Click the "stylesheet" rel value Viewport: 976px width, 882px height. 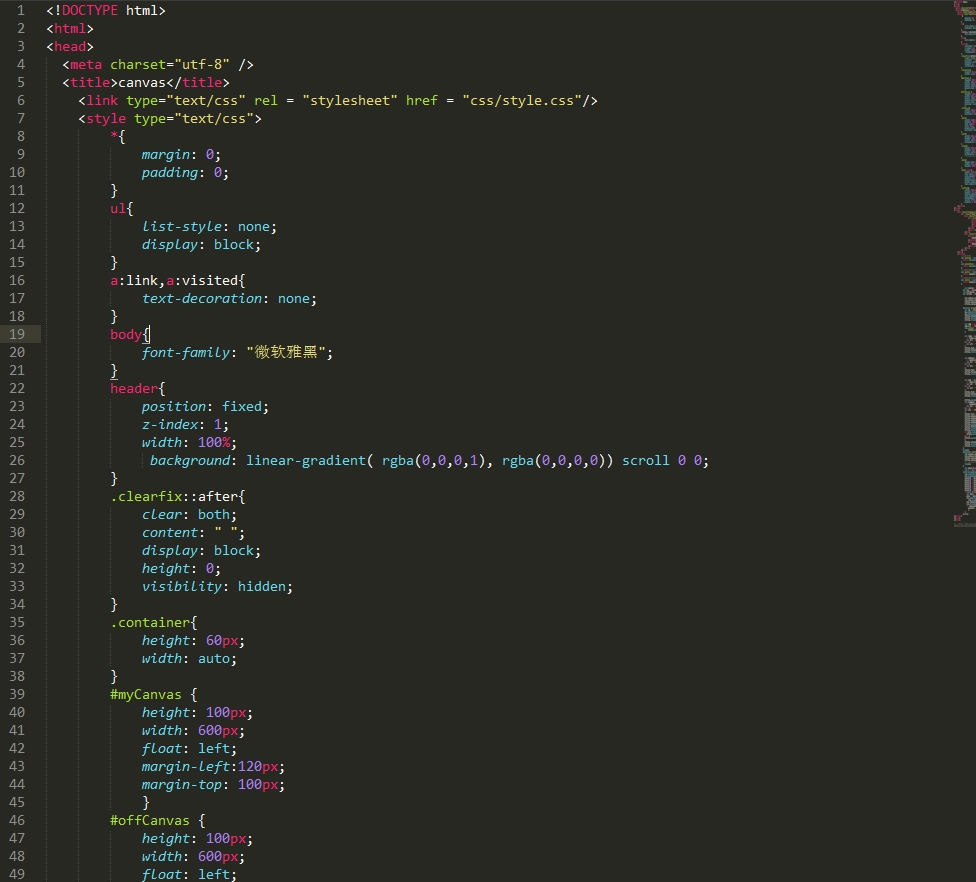coord(350,101)
